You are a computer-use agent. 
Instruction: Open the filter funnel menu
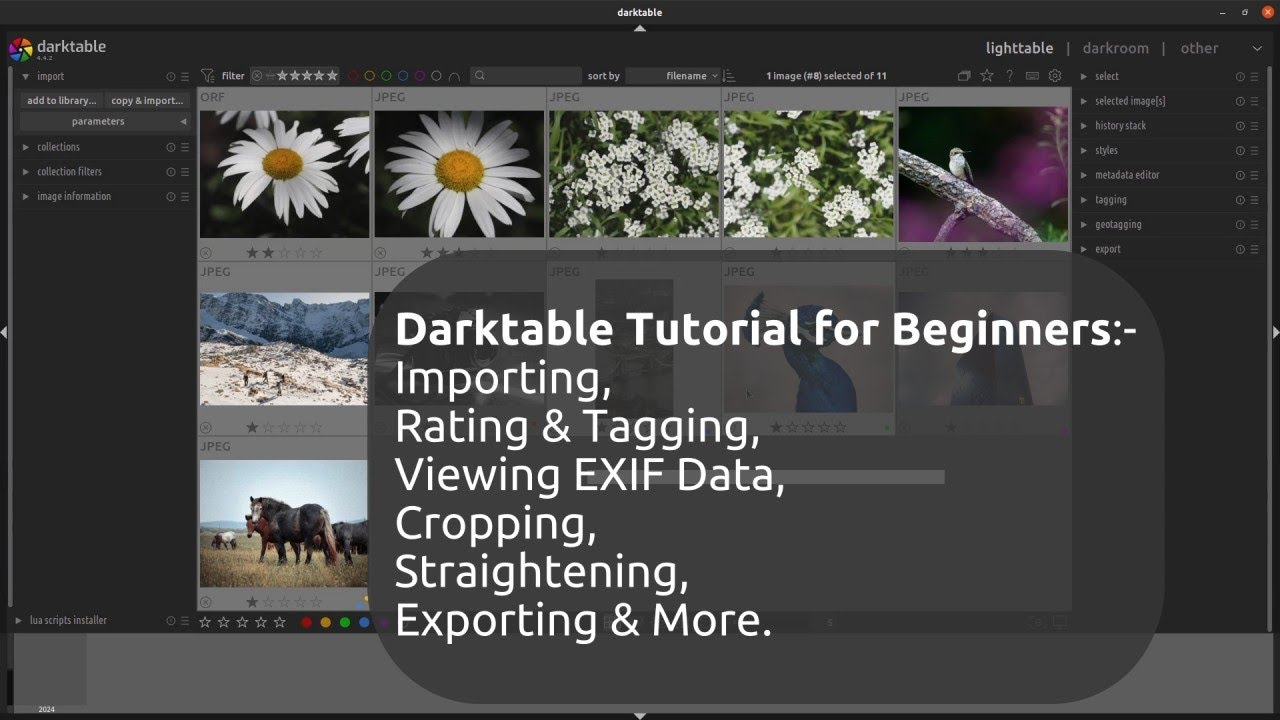(x=207, y=76)
